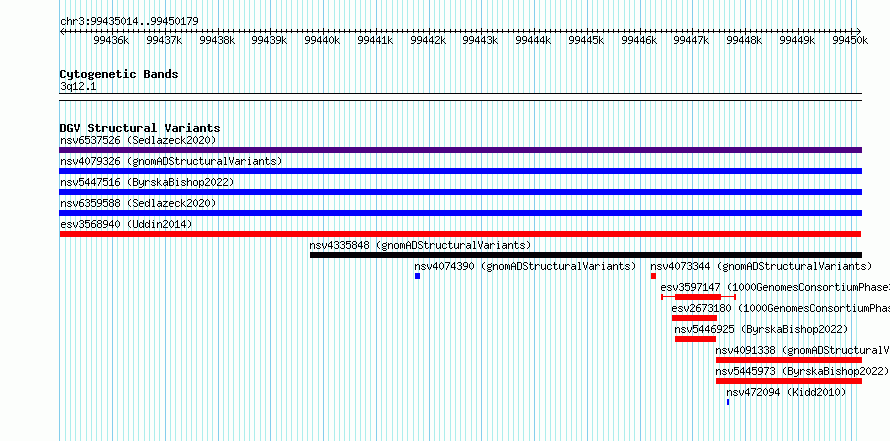Click ruler position 99444k
890x441 pixels.
point(533,40)
